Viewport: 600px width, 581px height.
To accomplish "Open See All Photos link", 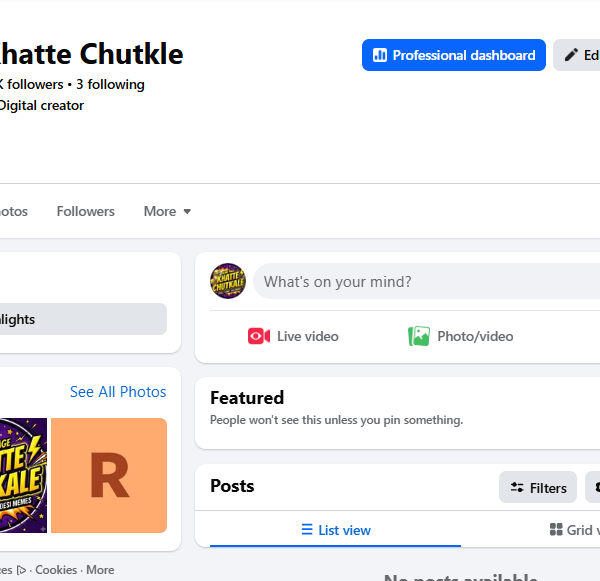I will pos(118,392).
